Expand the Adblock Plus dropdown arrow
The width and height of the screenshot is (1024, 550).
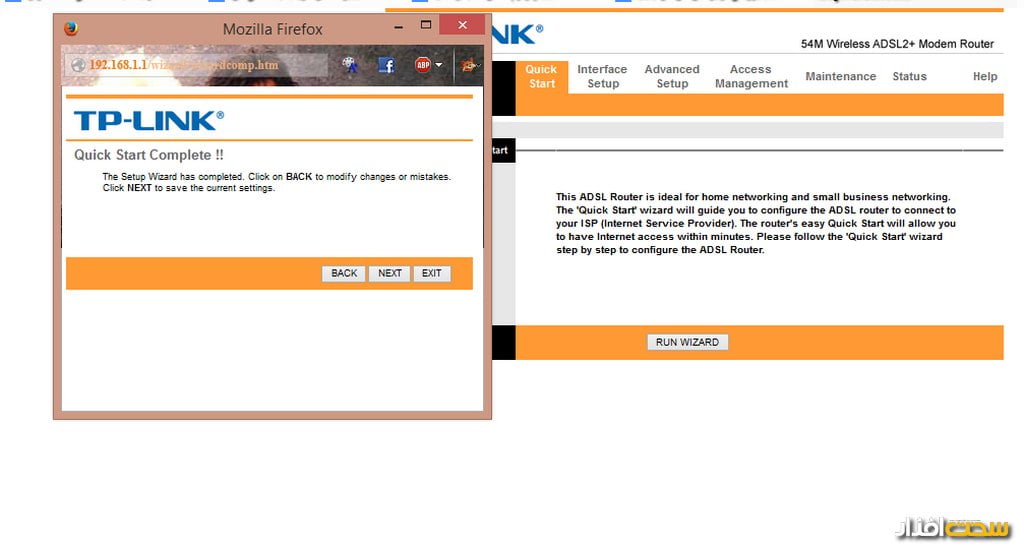(439, 66)
